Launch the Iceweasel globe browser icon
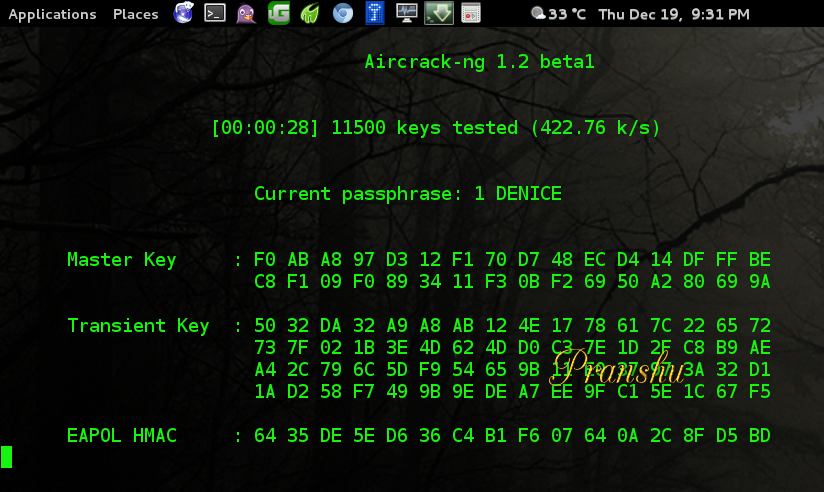 (183, 13)
